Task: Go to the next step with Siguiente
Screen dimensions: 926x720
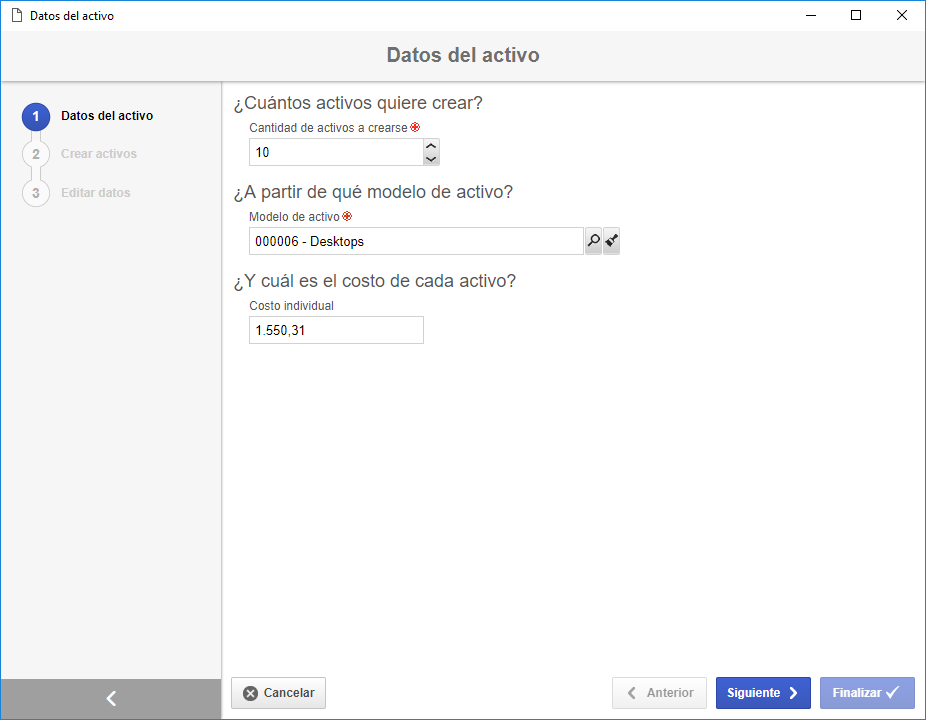Action: [x=763, y=693]
